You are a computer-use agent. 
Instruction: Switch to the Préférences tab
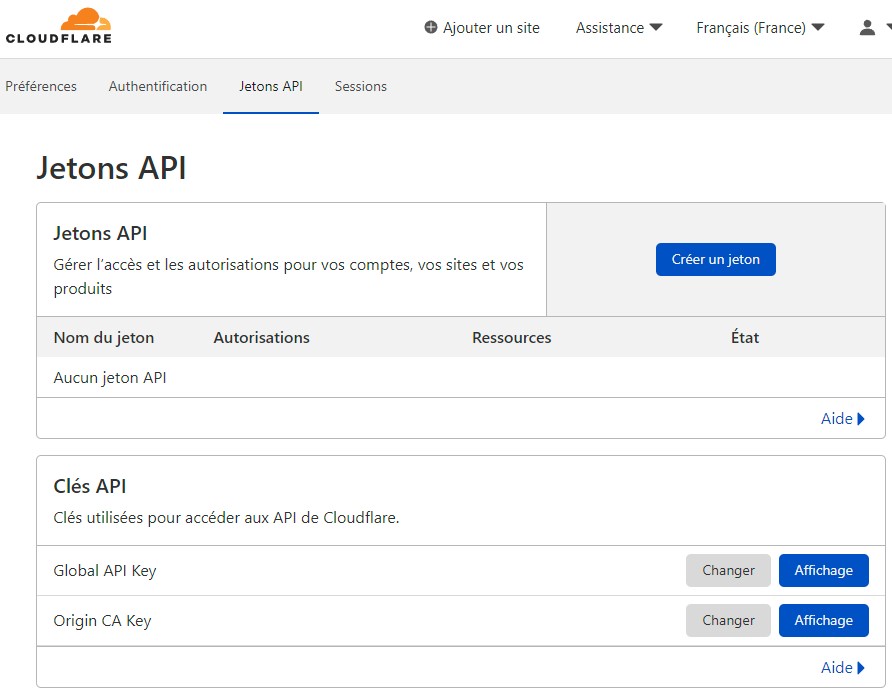[x=41, y=86]
